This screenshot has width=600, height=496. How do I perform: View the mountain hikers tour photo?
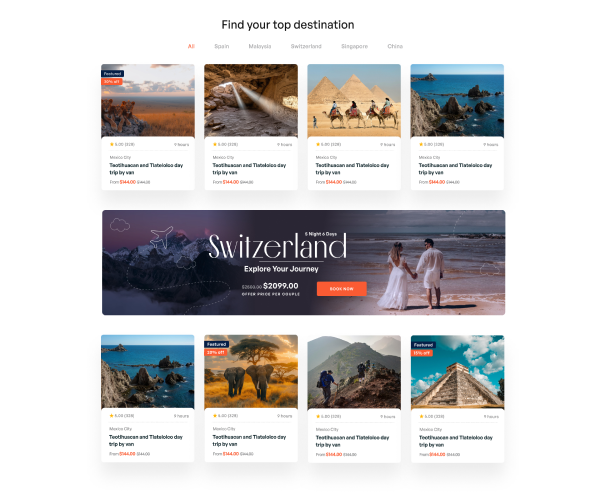pyautogui.click(x=354, y=372)
